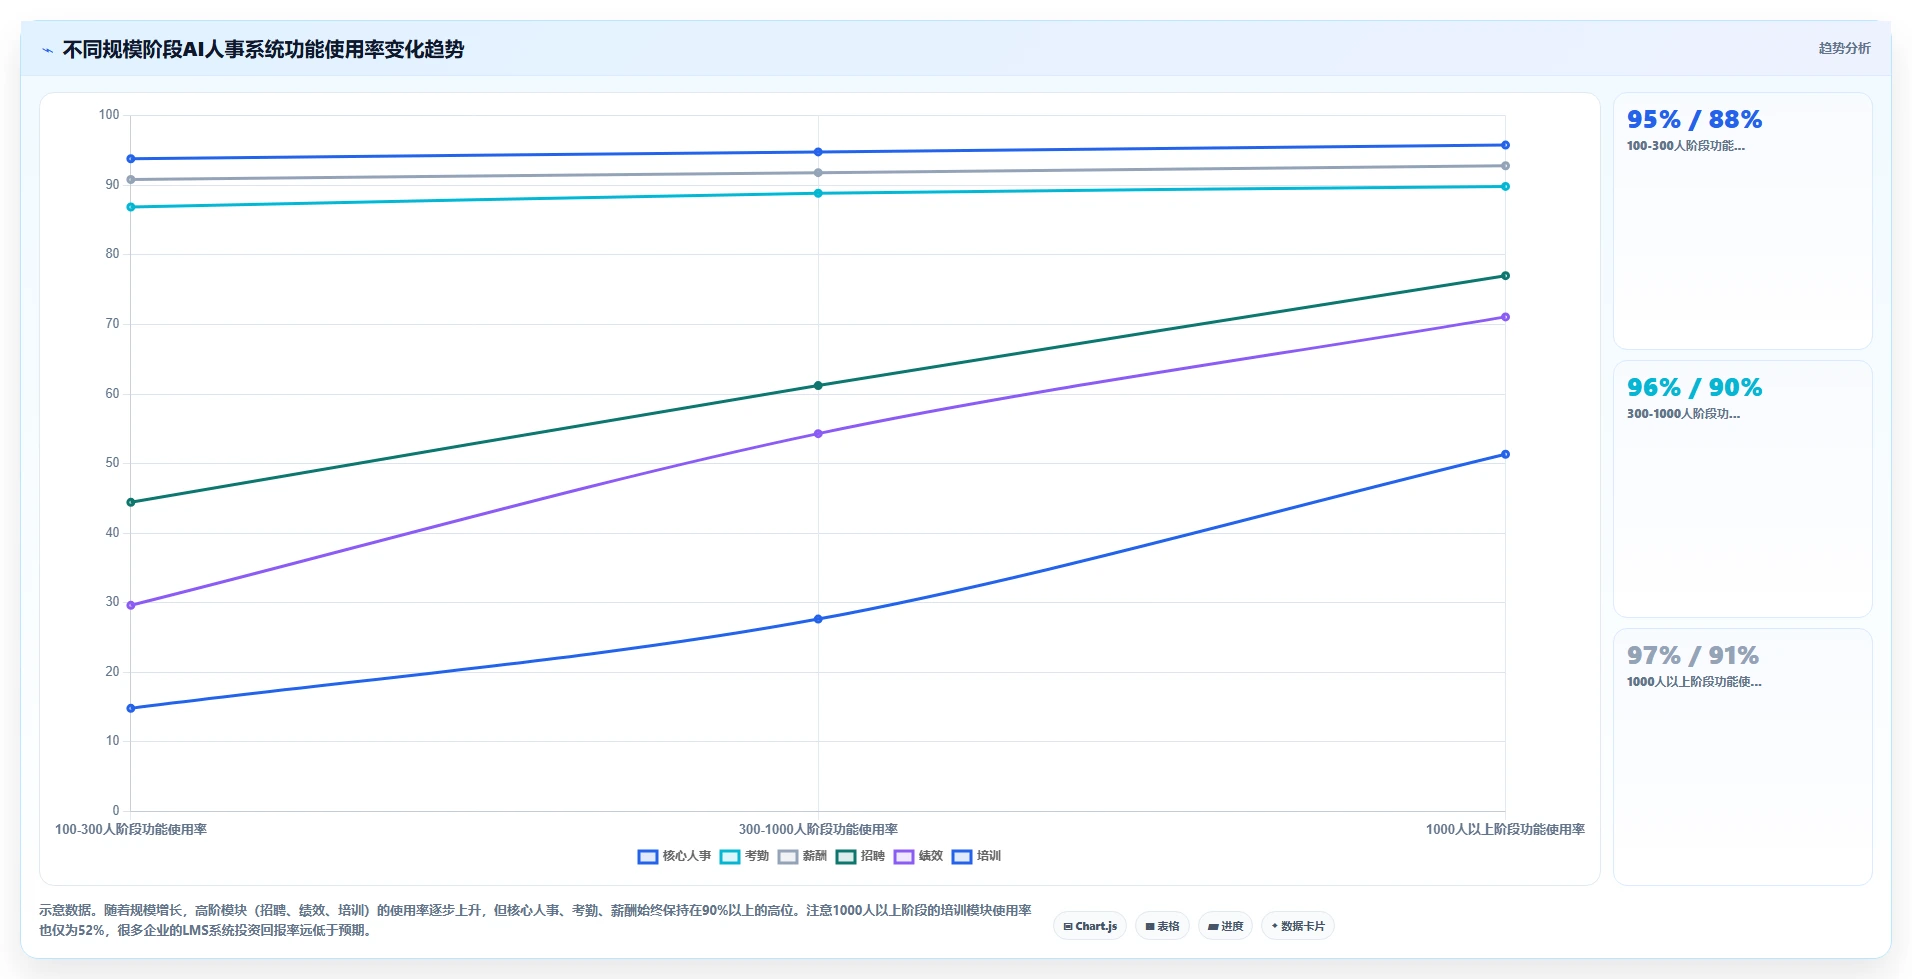Click the 数据卡片 tag
This screenshot has height=979, width=1912.
[x=1298, y=926]
